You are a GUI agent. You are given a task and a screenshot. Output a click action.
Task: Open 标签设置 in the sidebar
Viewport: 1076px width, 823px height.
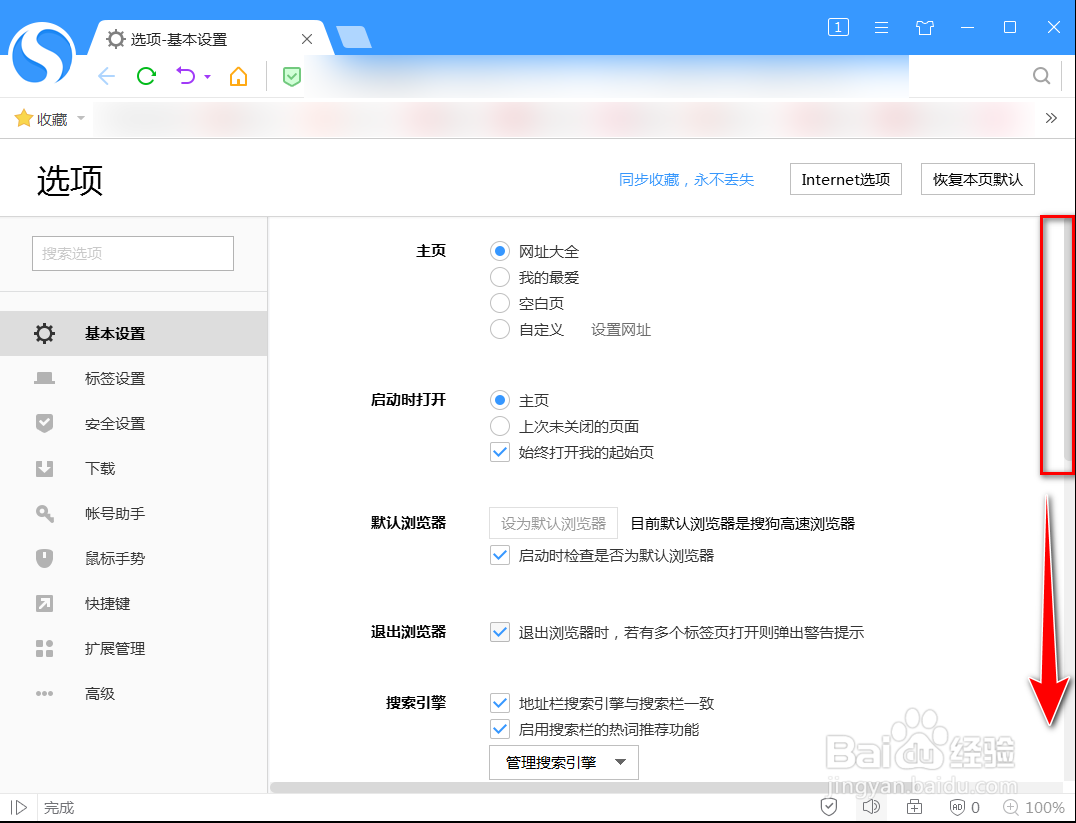pos(134,378)
